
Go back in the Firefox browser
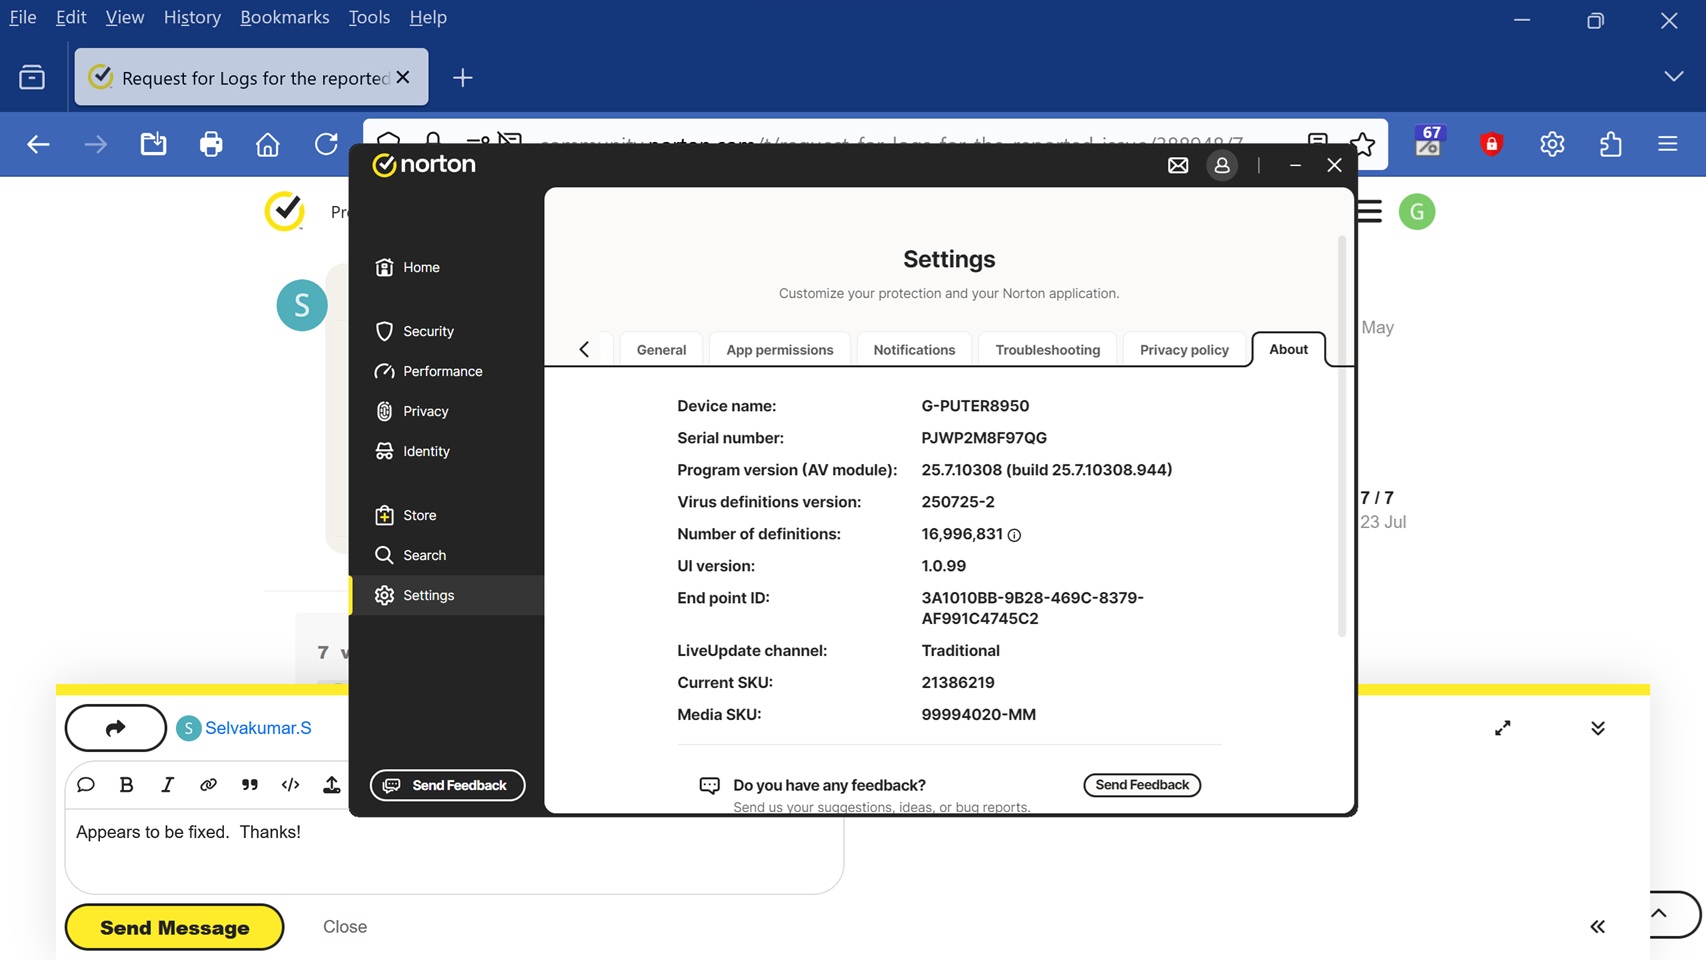[38, 144]
